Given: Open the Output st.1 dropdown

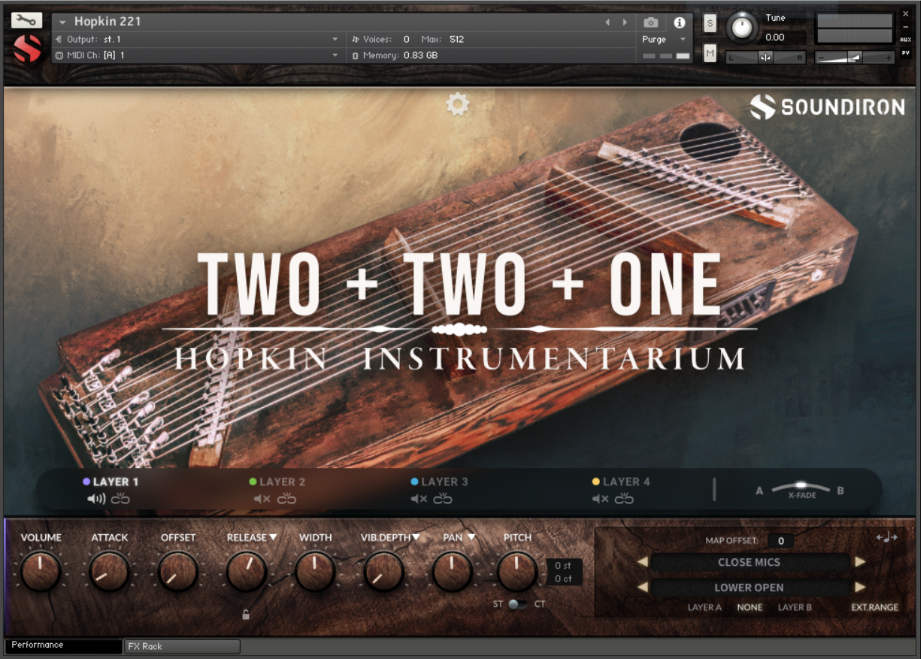Looking at the screenshot, I should click(200, 39).
